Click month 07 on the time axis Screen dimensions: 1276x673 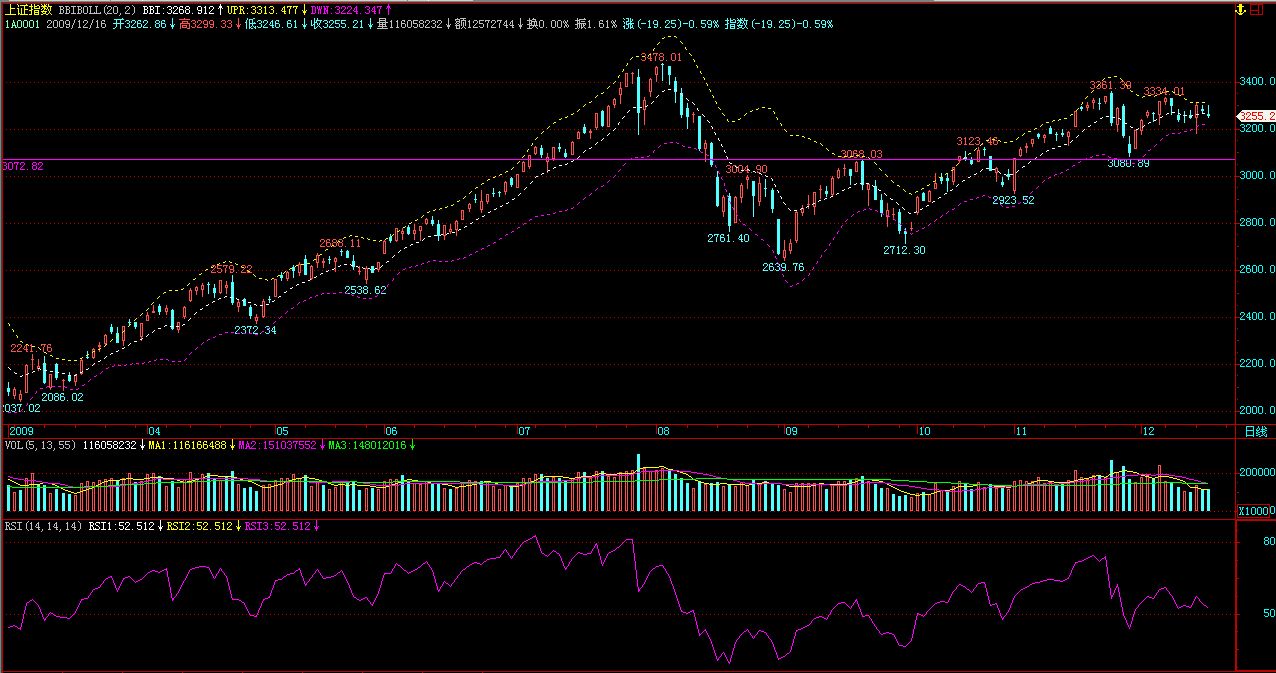(524, 432)
